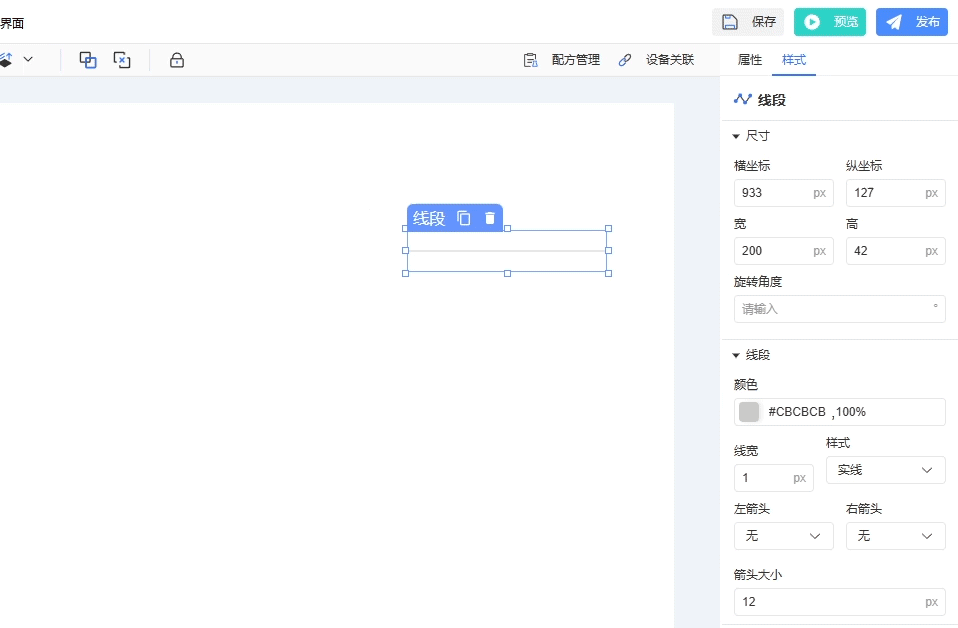This screenshot has width=958, height=628.
Task: Open the layer order dropdown arrow
Action: click(28, 60)
